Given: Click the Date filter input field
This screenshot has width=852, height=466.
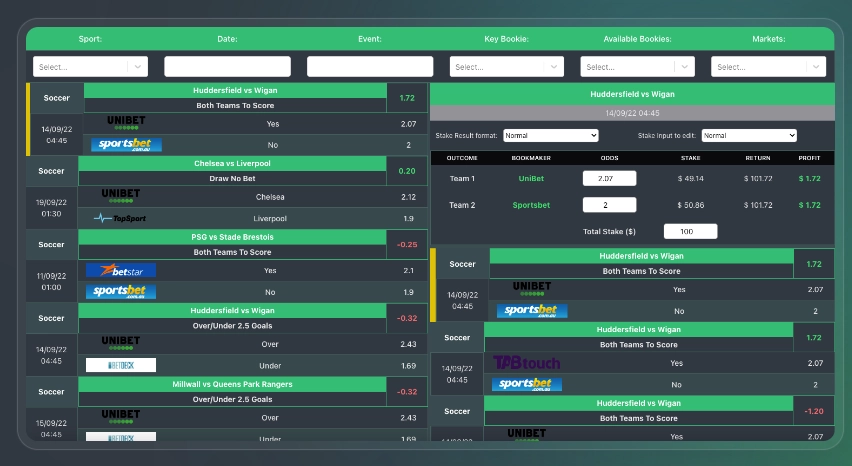Looking at the screenshot, I should click(227, 67).
